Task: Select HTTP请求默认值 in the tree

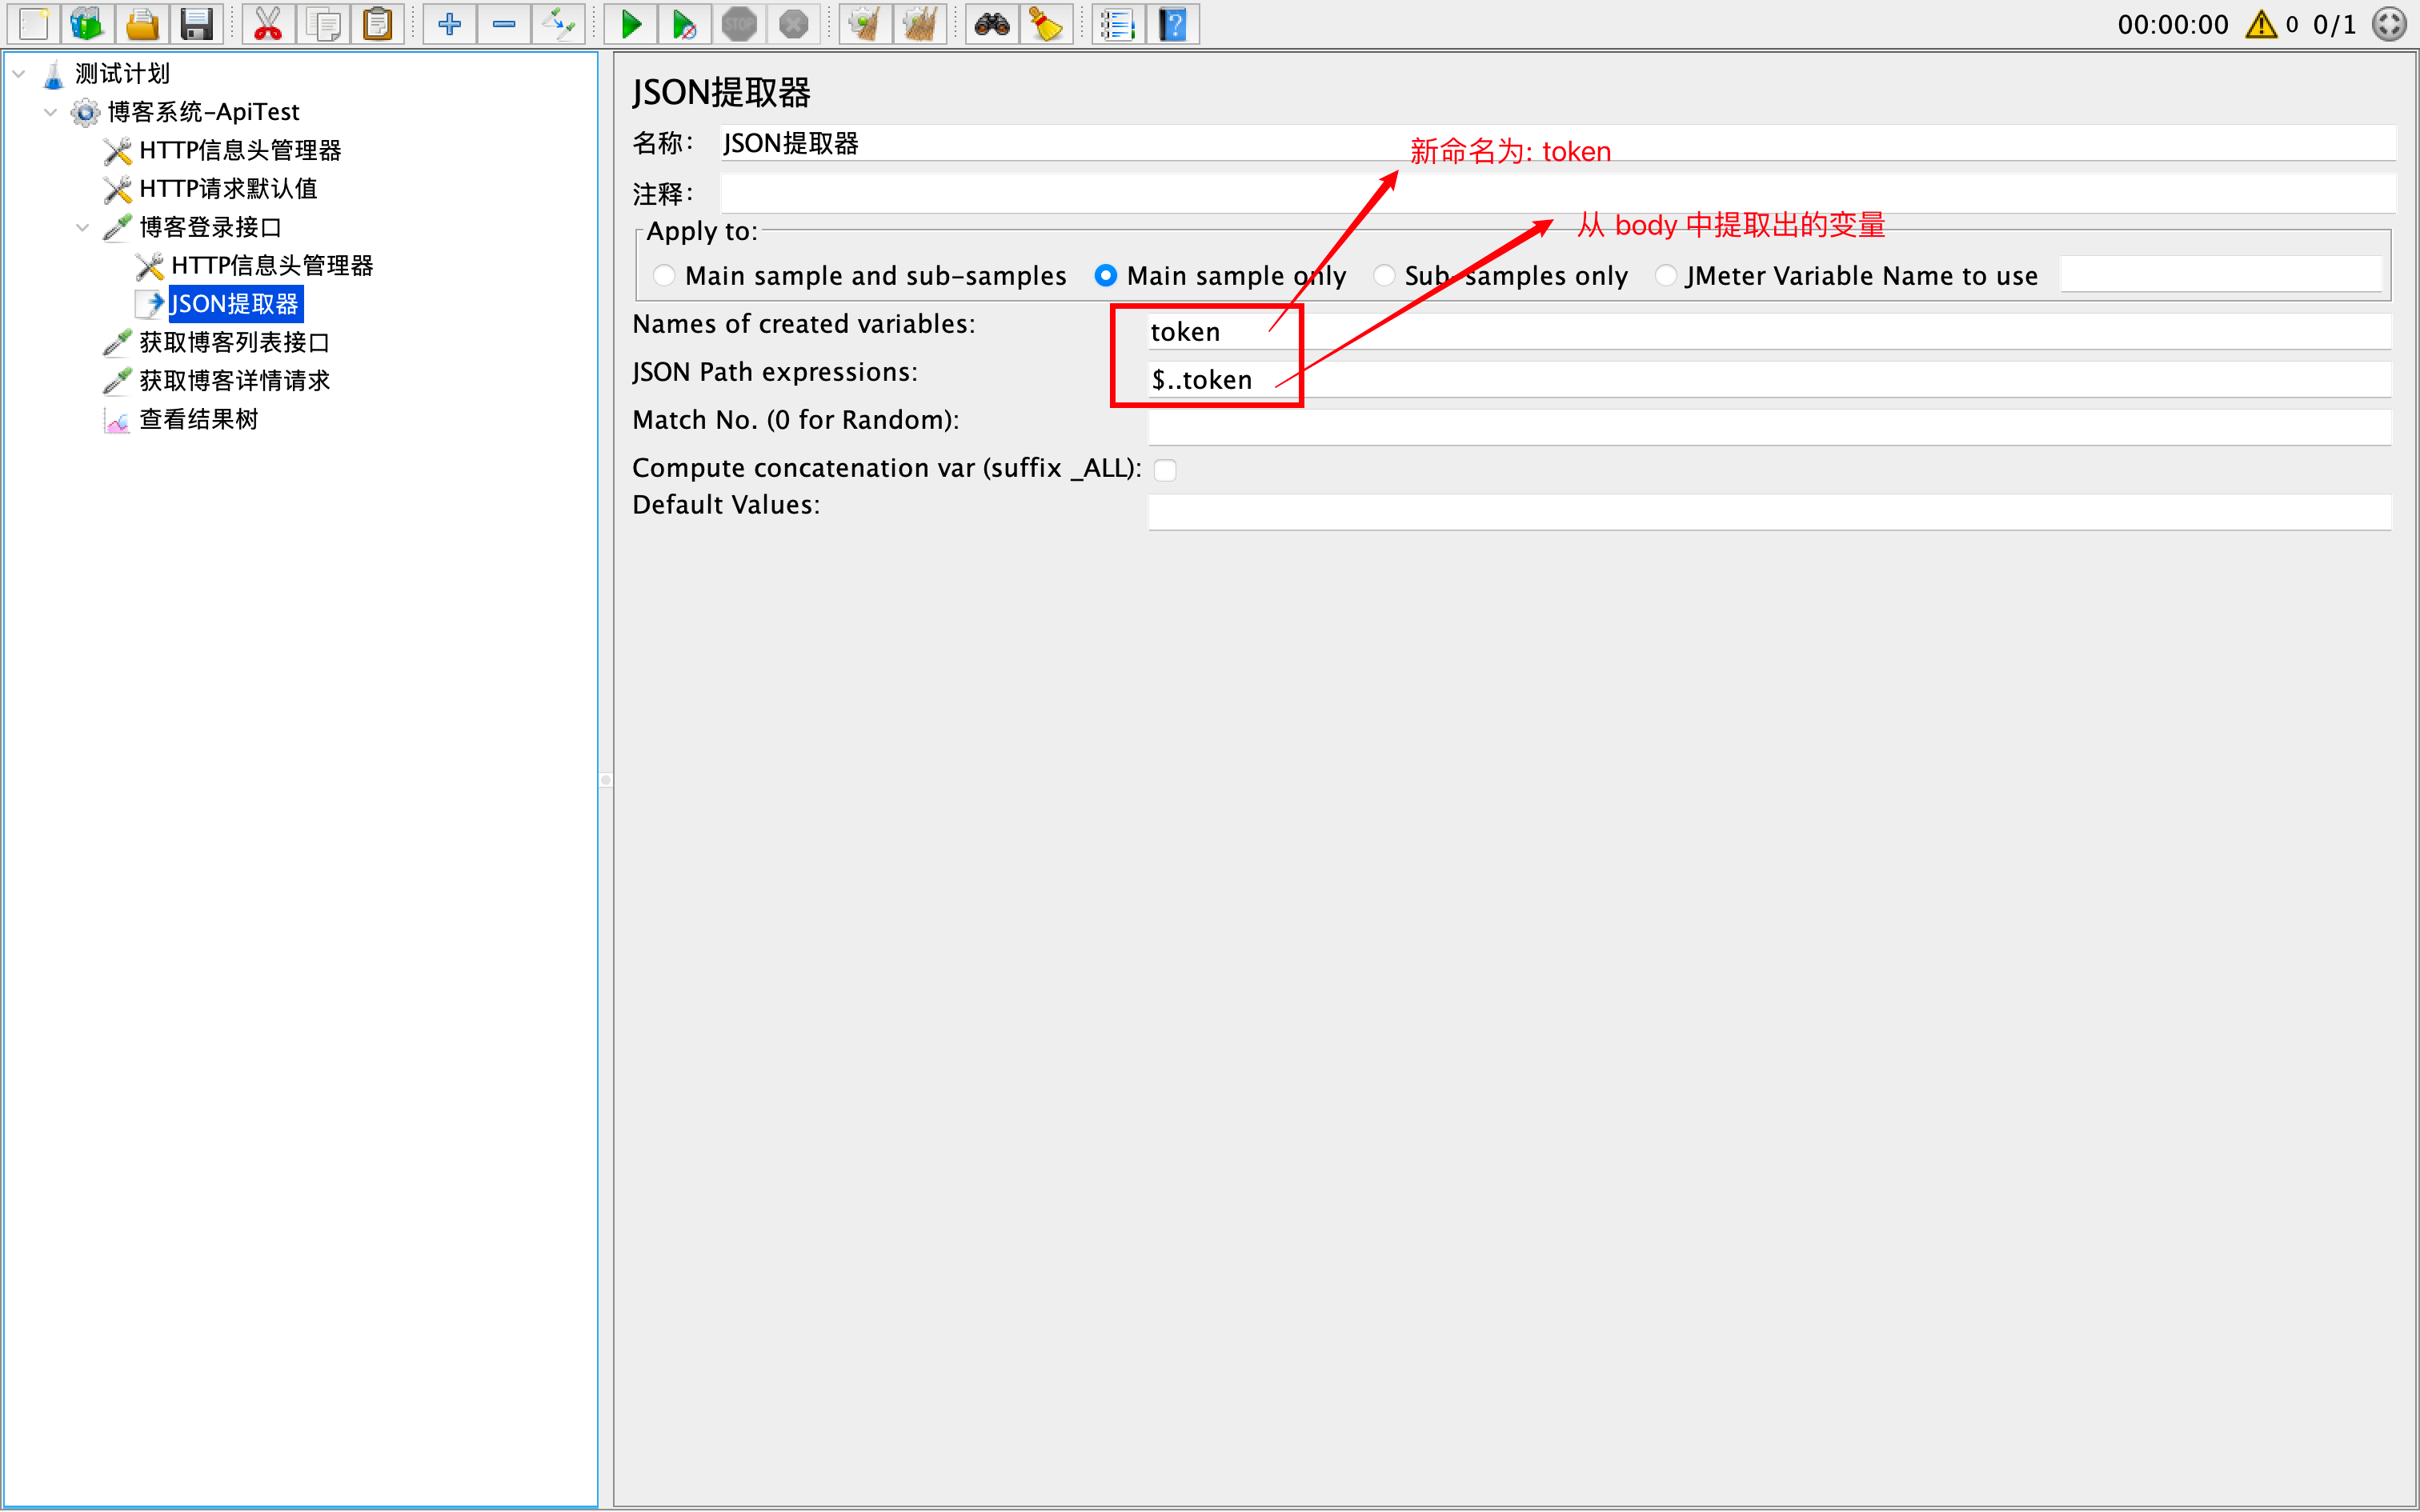Action: (228, 188)
